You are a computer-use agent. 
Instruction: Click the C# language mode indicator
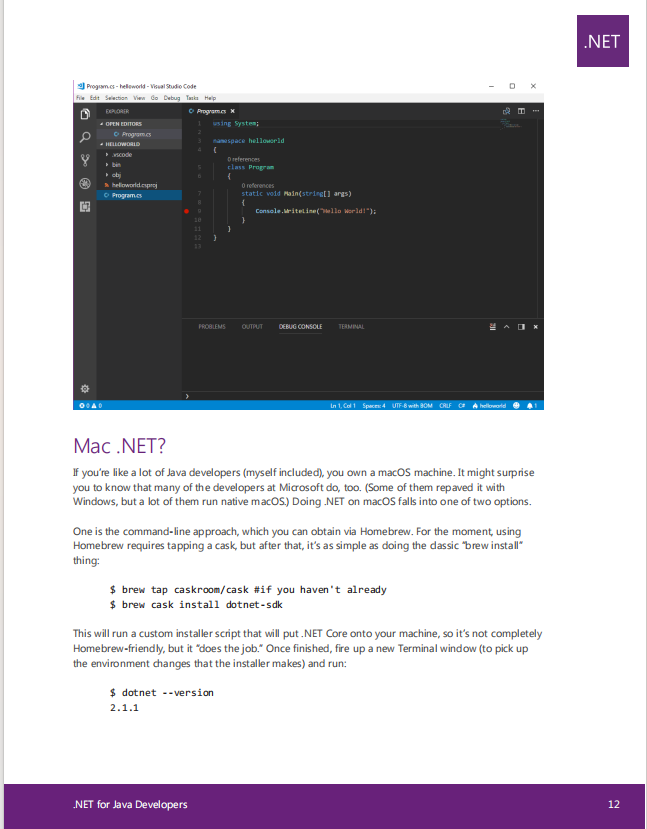click(x=461, y=406)
